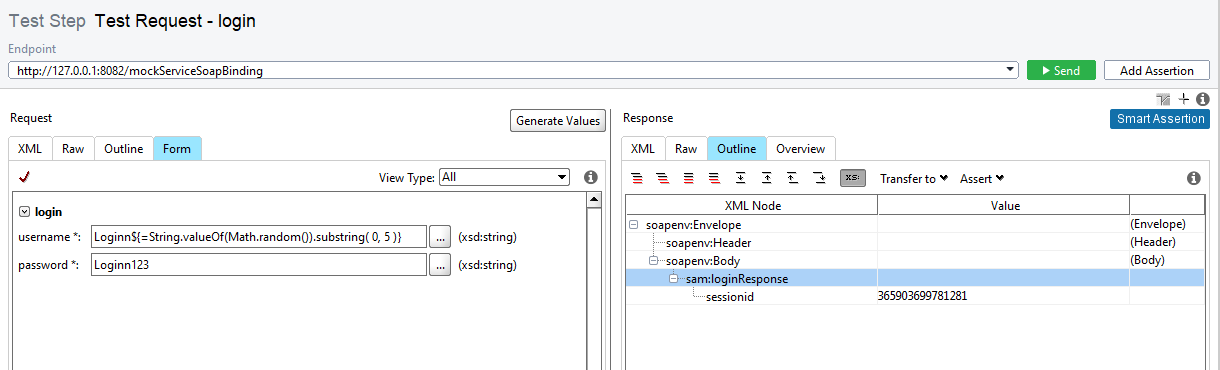Click the gray layout icon above Smart Assertion

[1163, 99]
